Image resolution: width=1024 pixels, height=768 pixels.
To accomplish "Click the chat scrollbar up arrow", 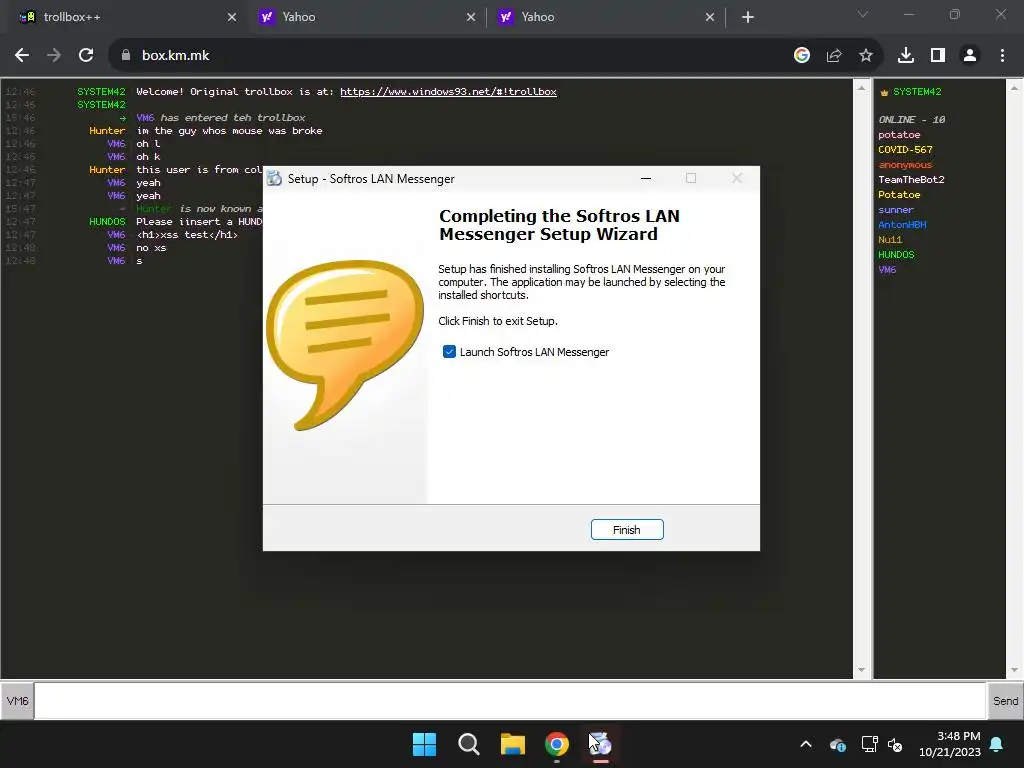I will (x=861, y=88).
